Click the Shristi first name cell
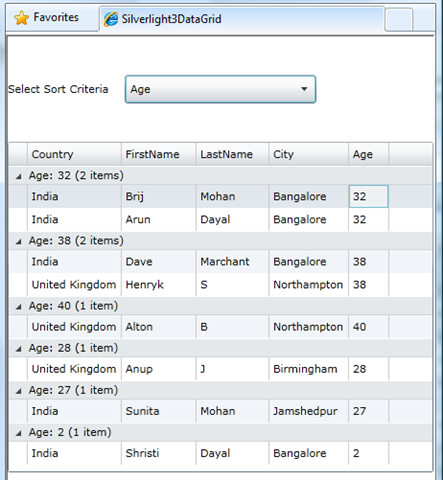 tap(159, 453)
